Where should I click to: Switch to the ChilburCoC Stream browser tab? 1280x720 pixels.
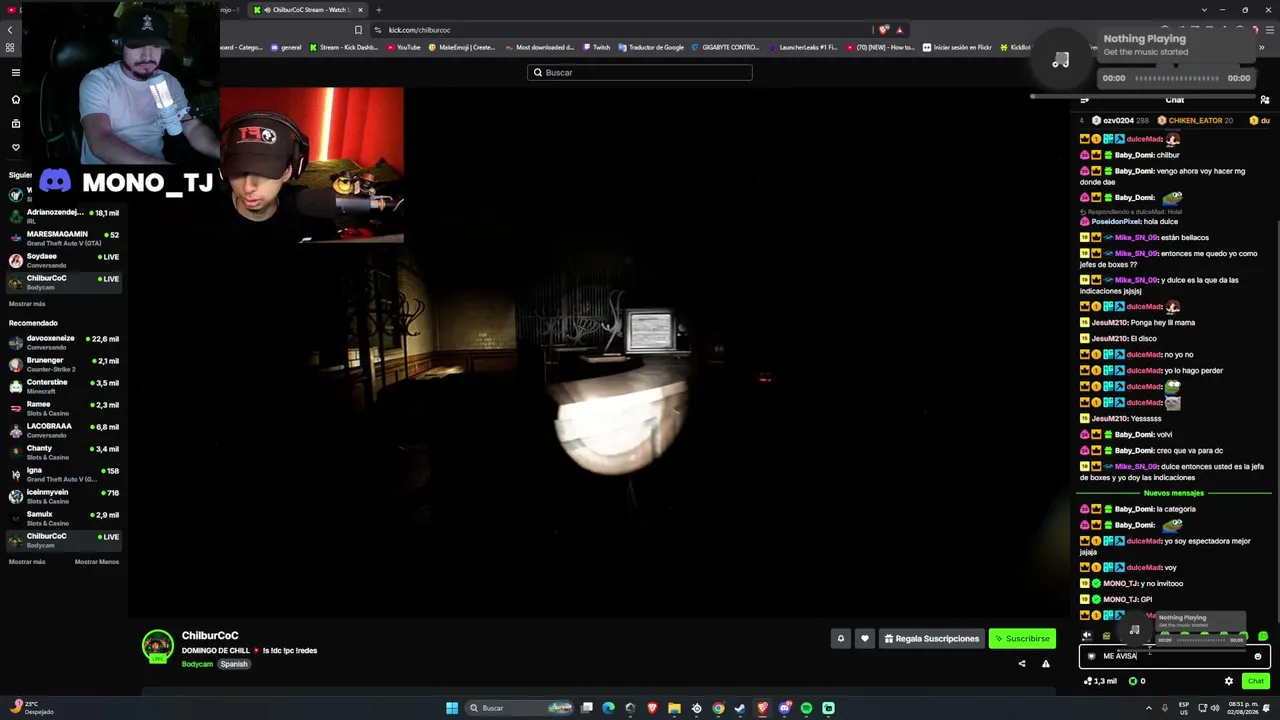[308, 10]
